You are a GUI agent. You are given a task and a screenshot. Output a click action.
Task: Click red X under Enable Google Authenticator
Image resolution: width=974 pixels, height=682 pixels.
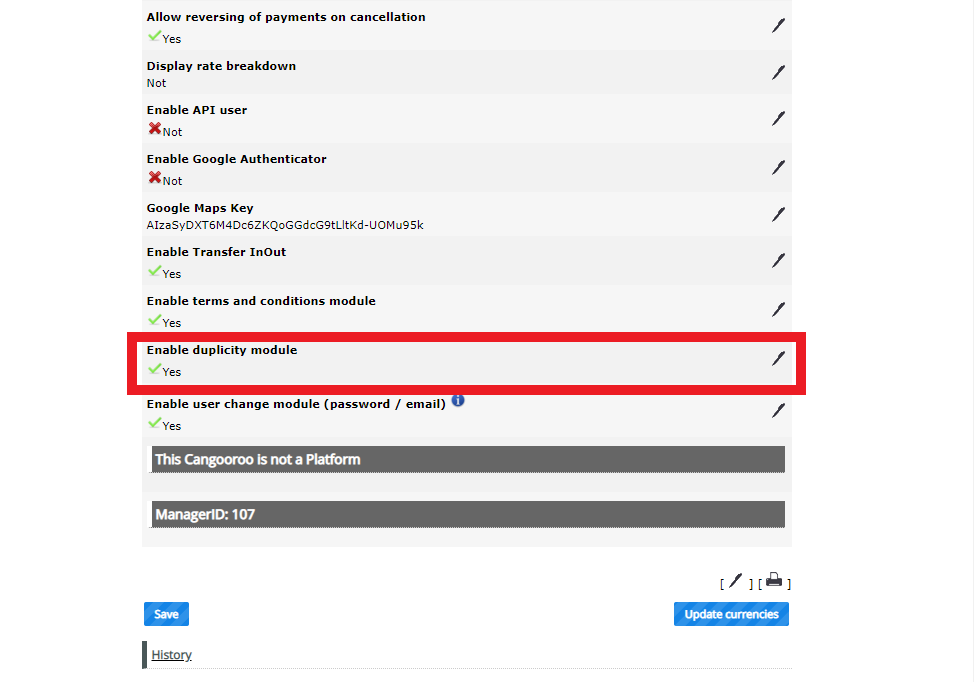click(x=155, y=178)
